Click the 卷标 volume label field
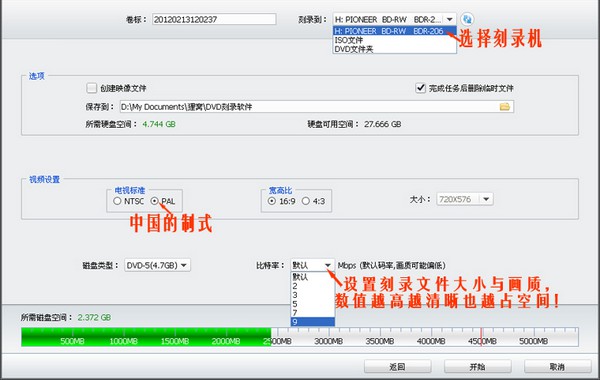 click(x=214, y=19)
